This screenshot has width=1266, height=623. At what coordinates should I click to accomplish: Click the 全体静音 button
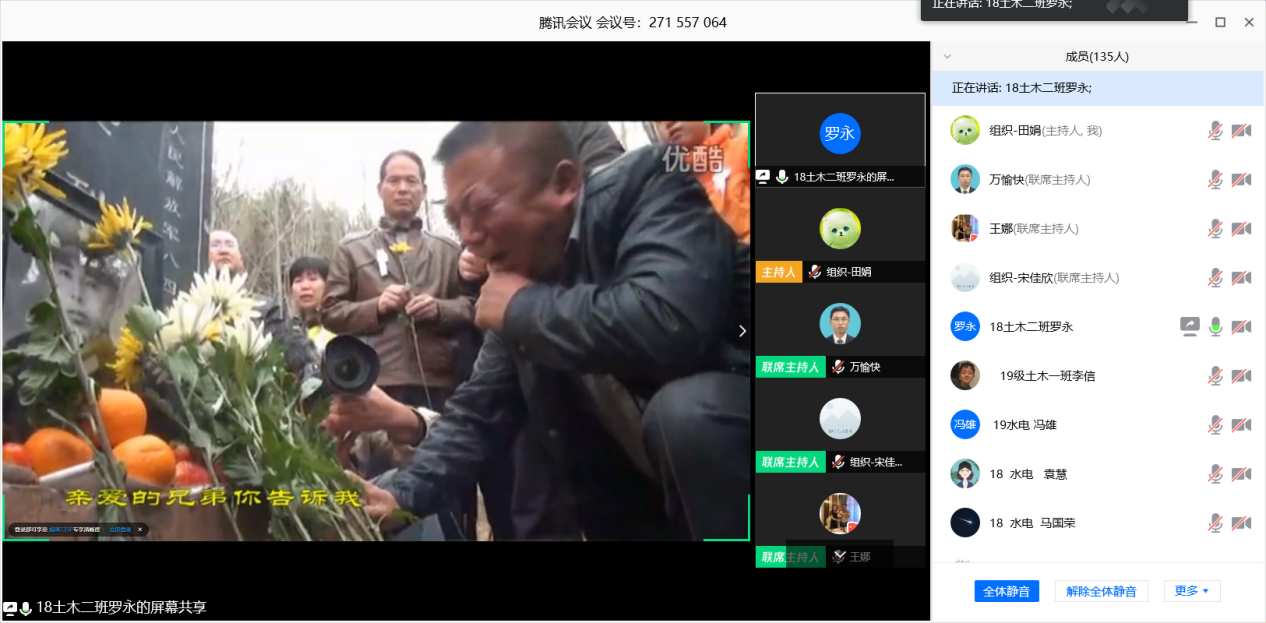coord(1006,591)
